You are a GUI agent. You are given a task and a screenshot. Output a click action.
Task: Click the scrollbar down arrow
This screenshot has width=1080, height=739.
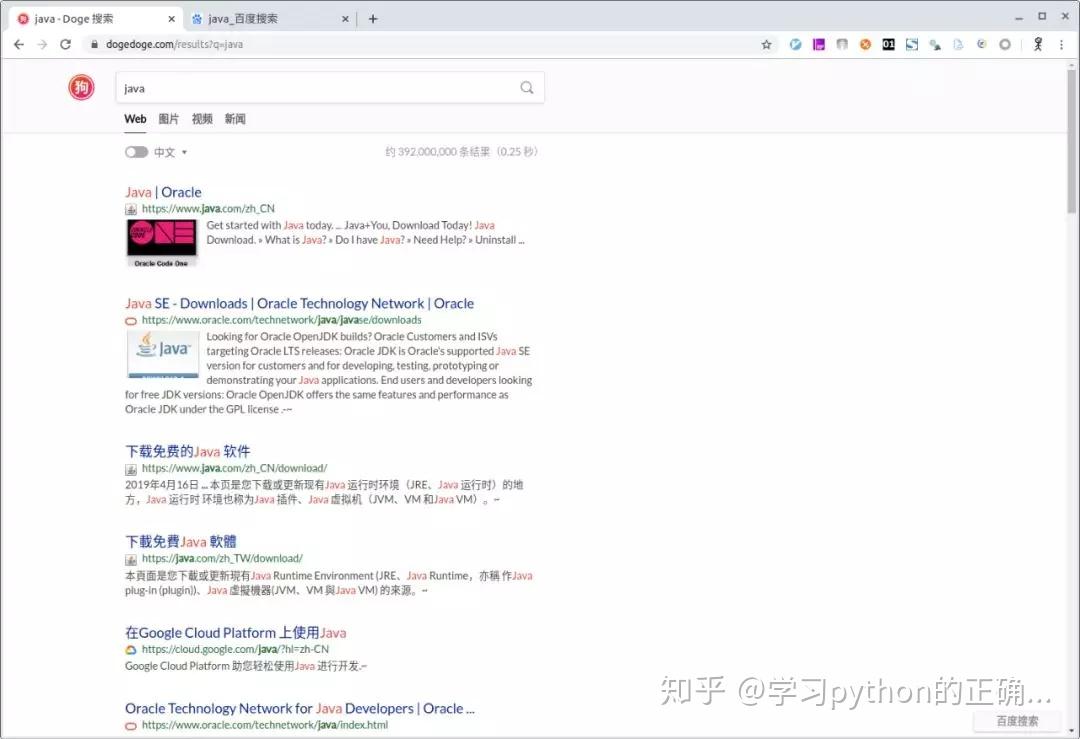1071,731
